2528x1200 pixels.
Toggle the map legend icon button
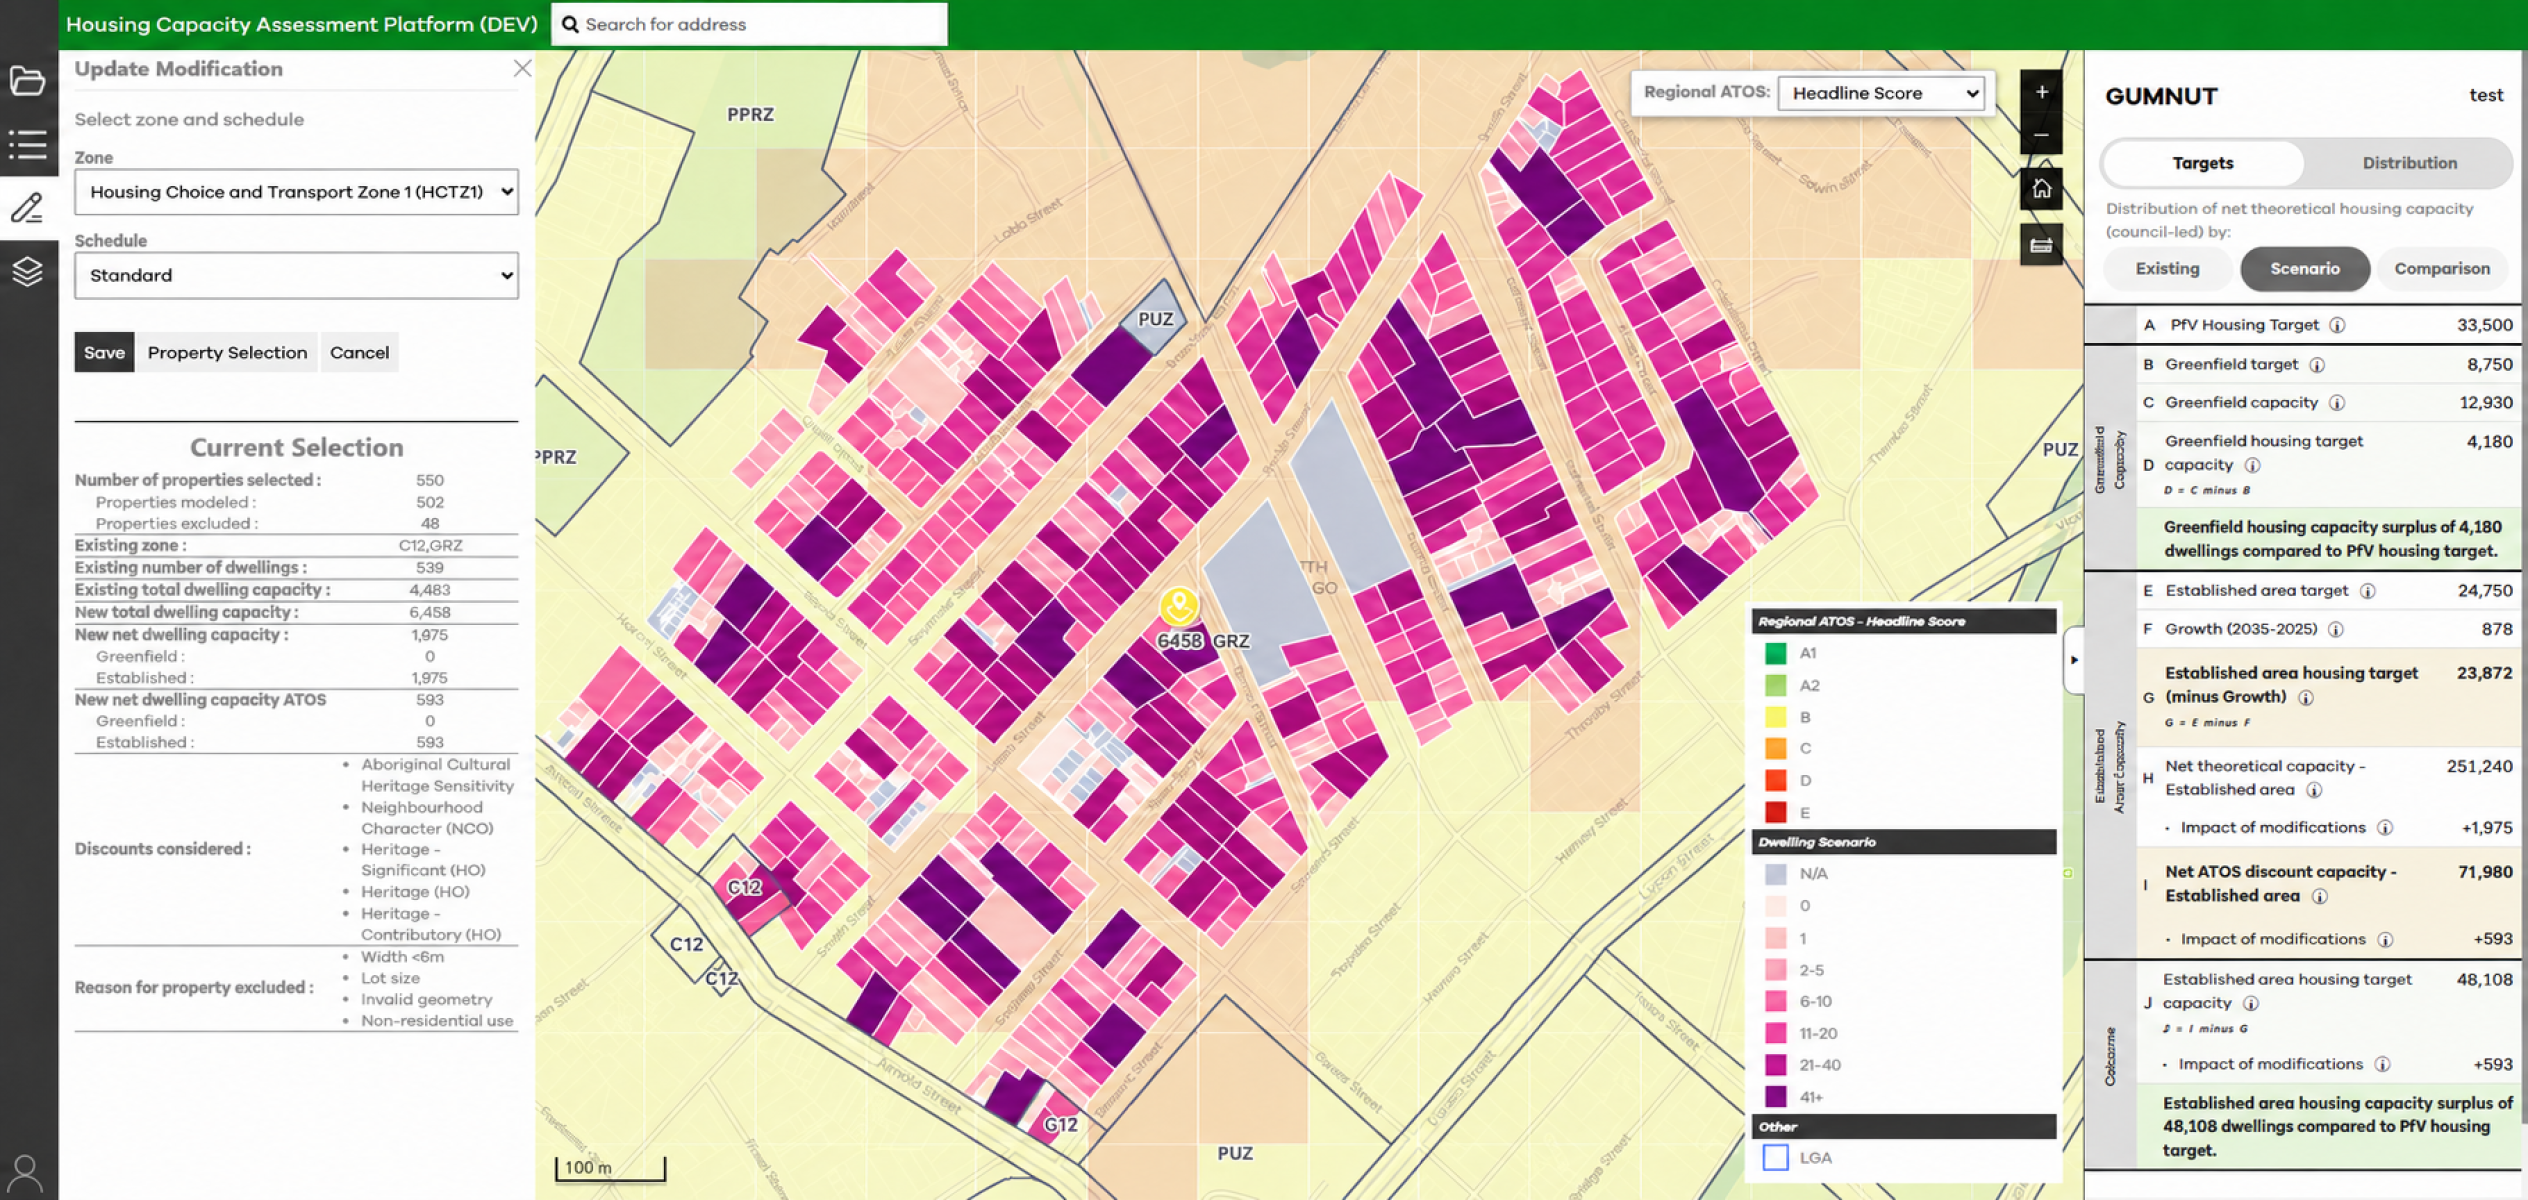click(x=2041, y=245)
